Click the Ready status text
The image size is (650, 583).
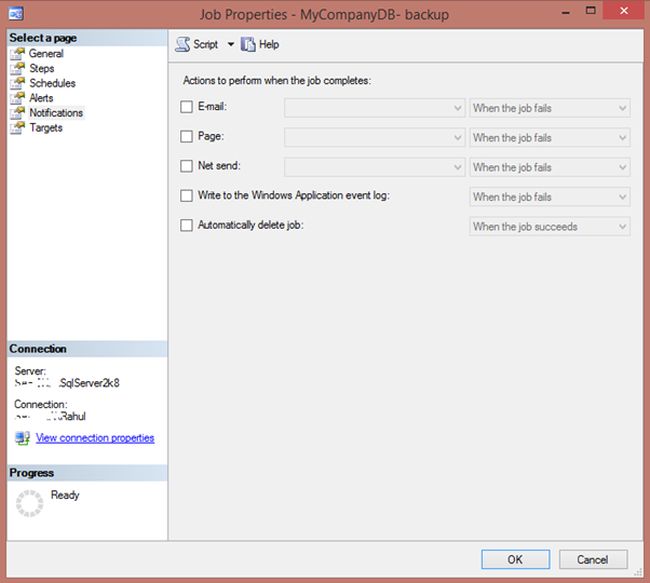(65, 495)
